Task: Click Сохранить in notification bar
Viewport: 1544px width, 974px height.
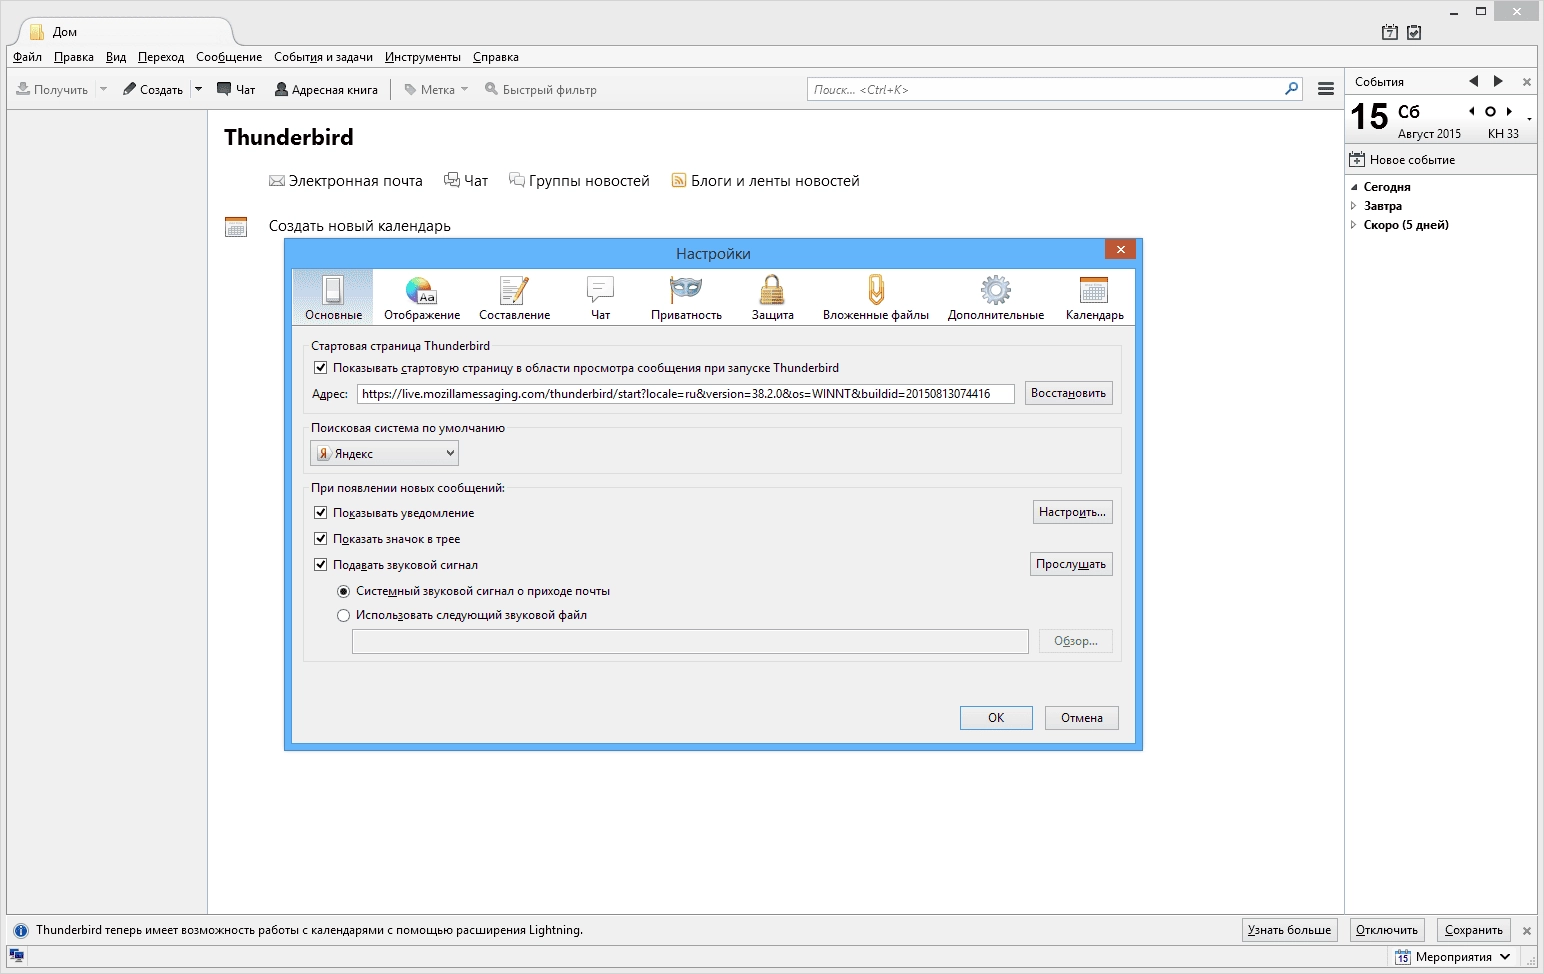Action: (x=1473, y=930)
